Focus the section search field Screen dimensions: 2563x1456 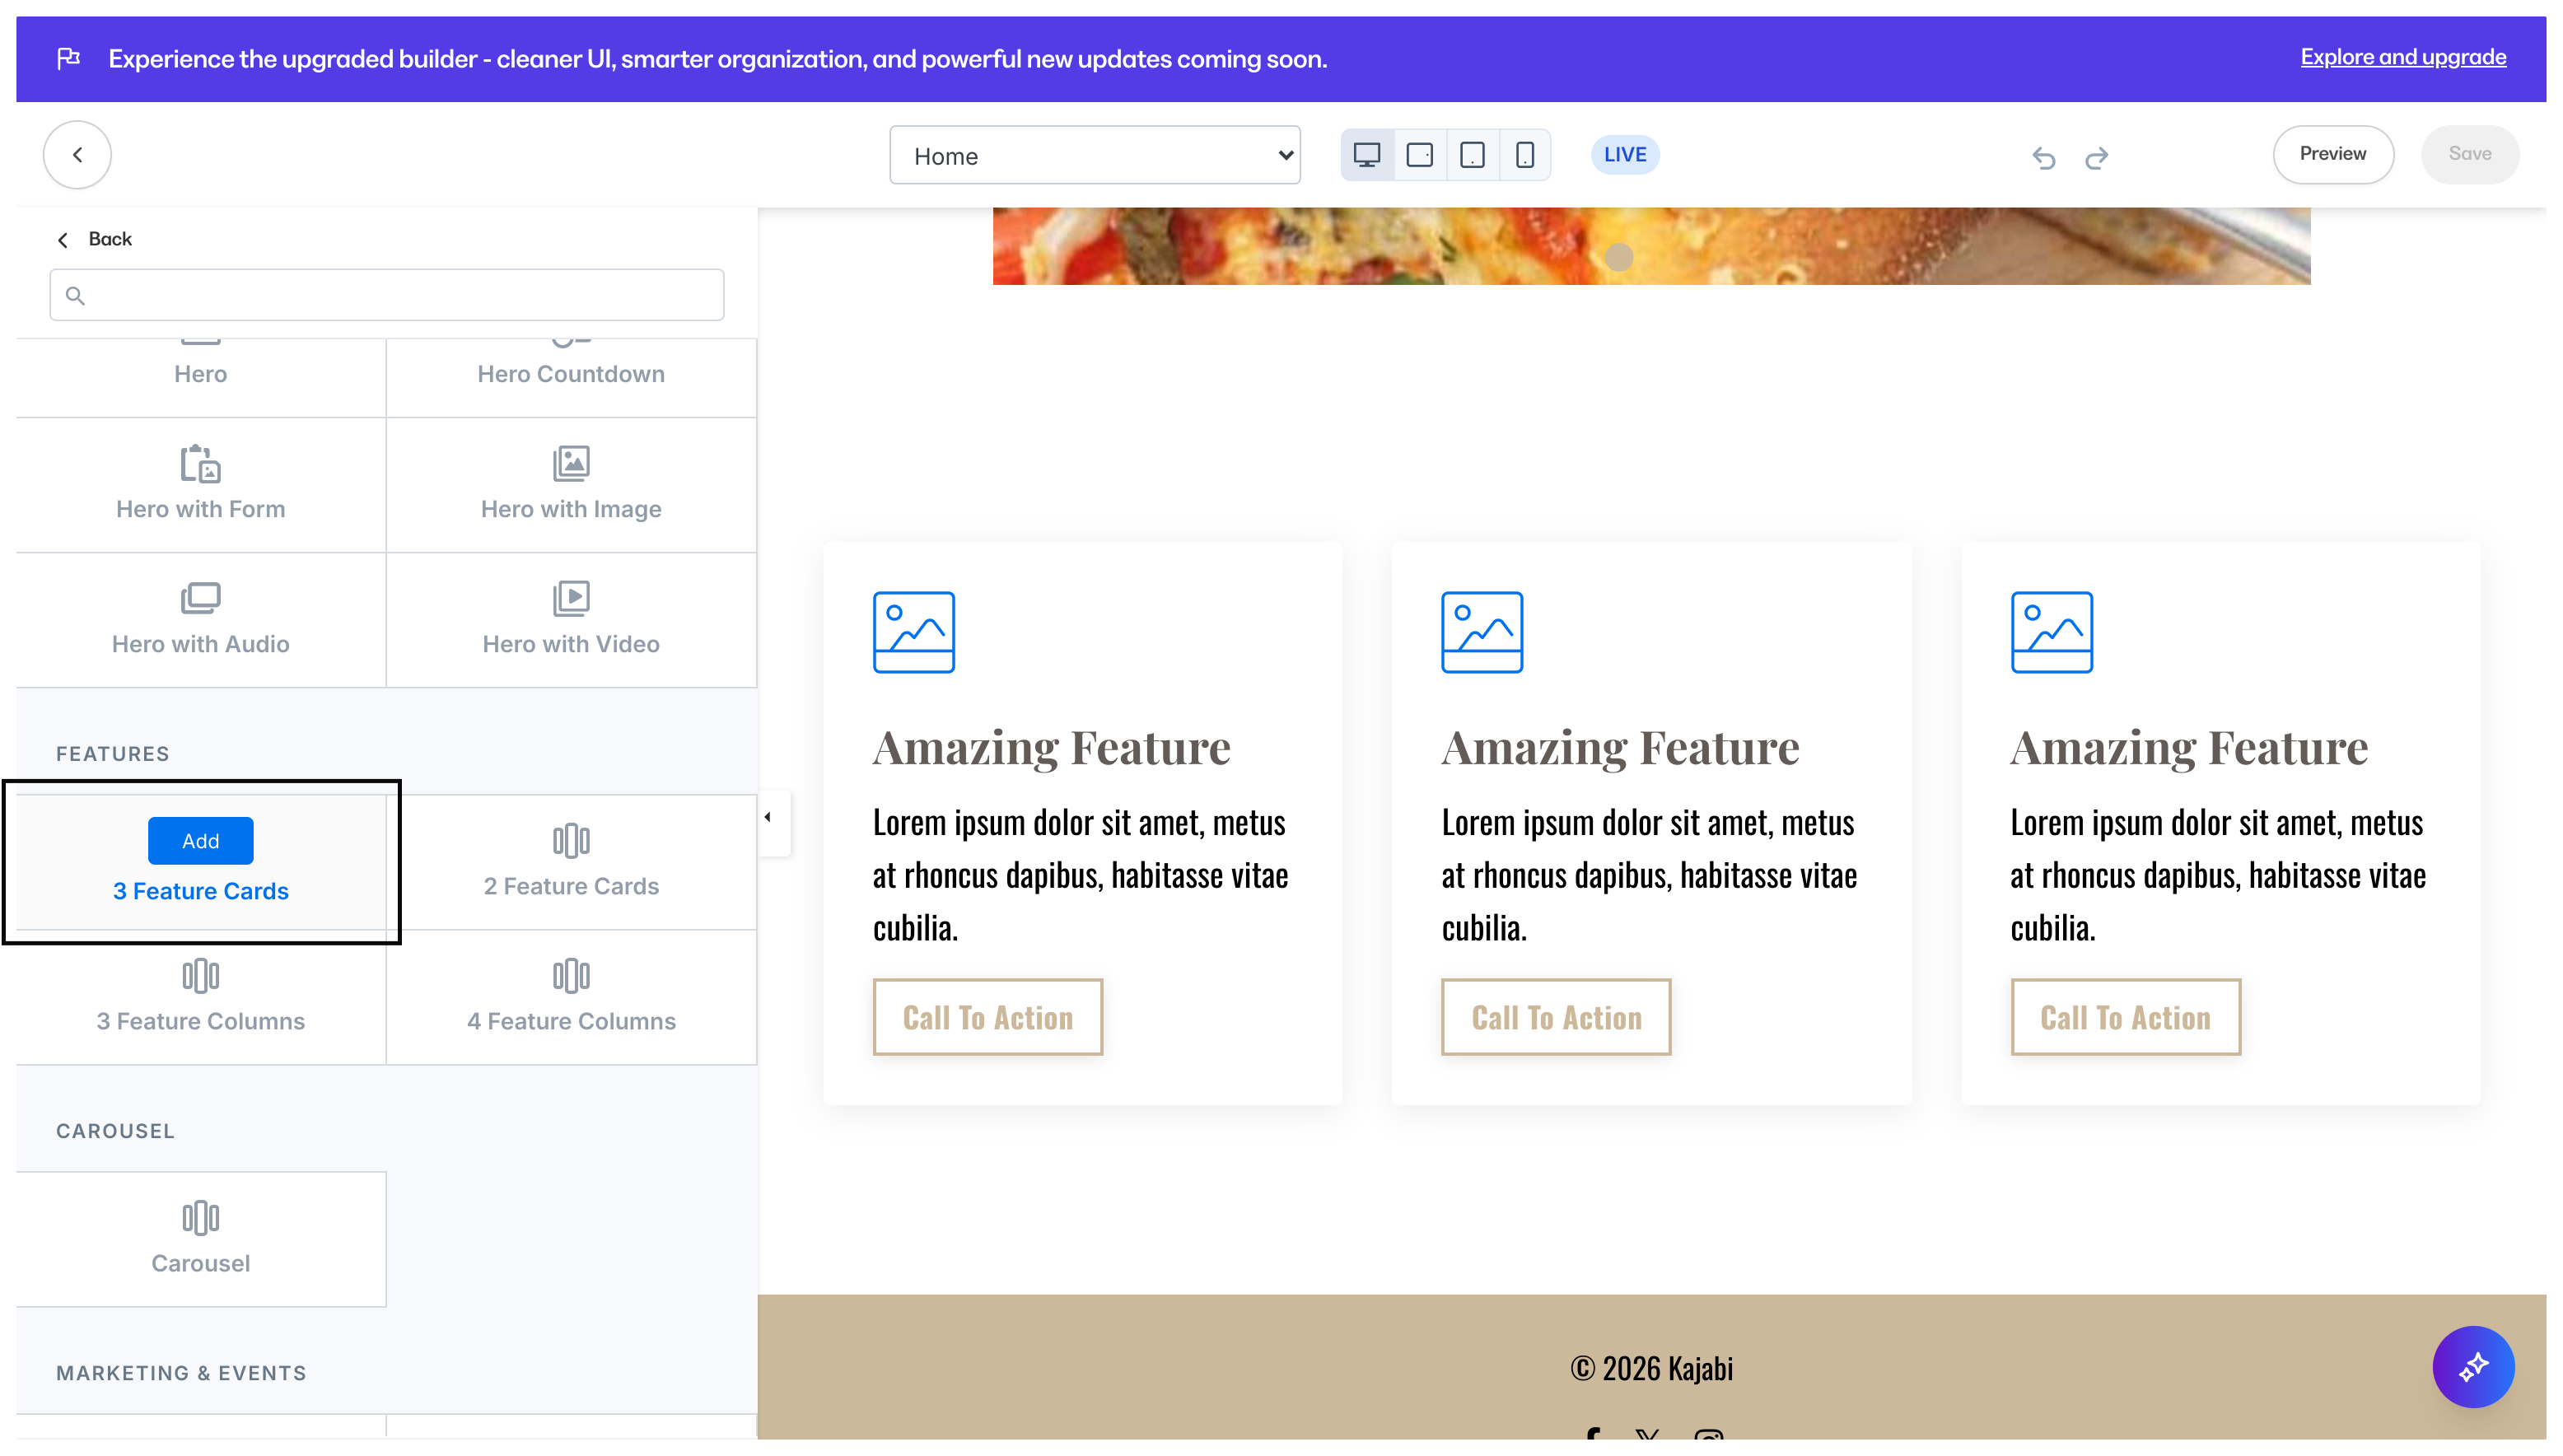(387, 295)
